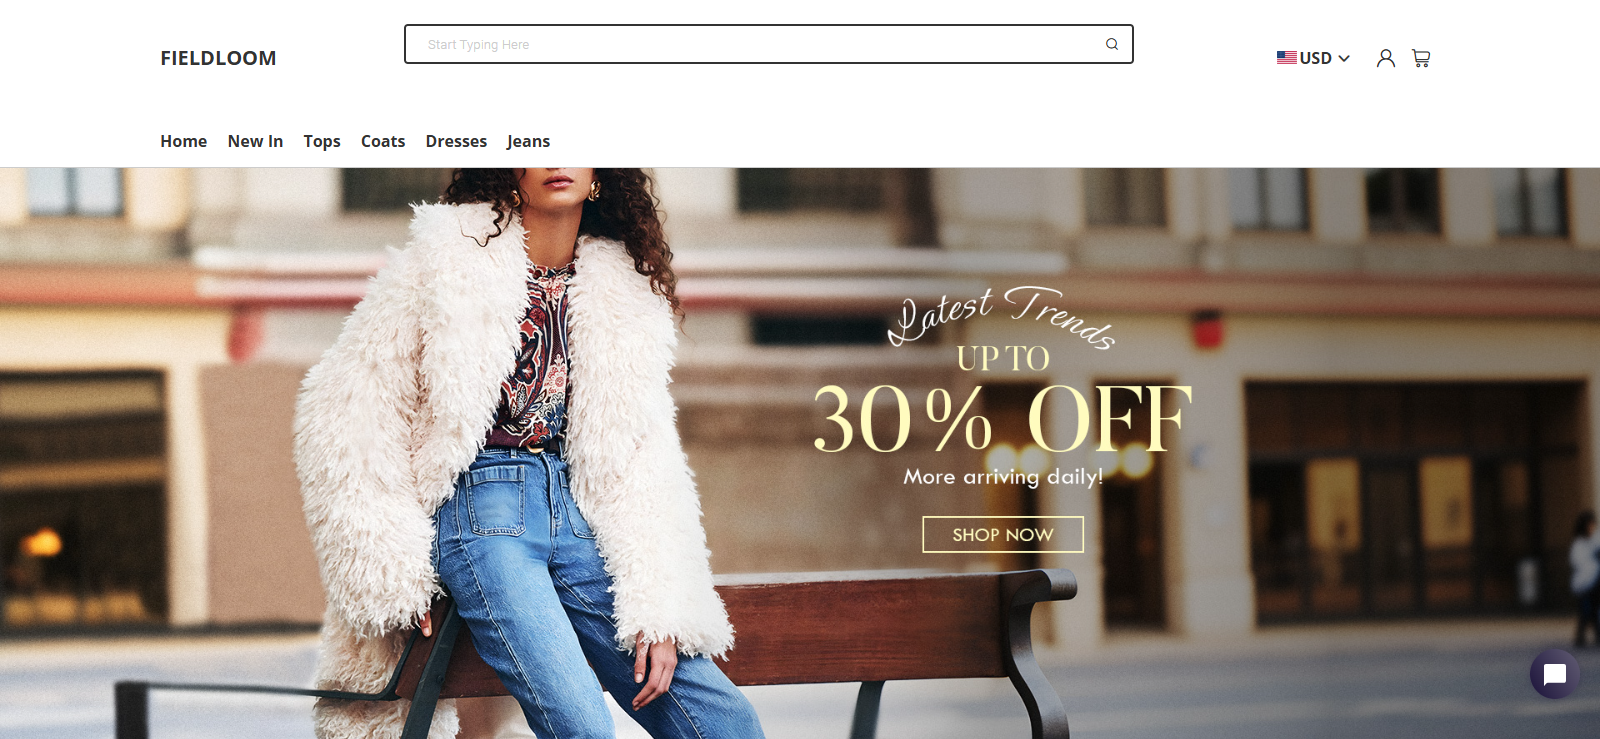Focus the Start Typing Here search field
Screen dimensions: 1600x739
(x=768, y=44)
